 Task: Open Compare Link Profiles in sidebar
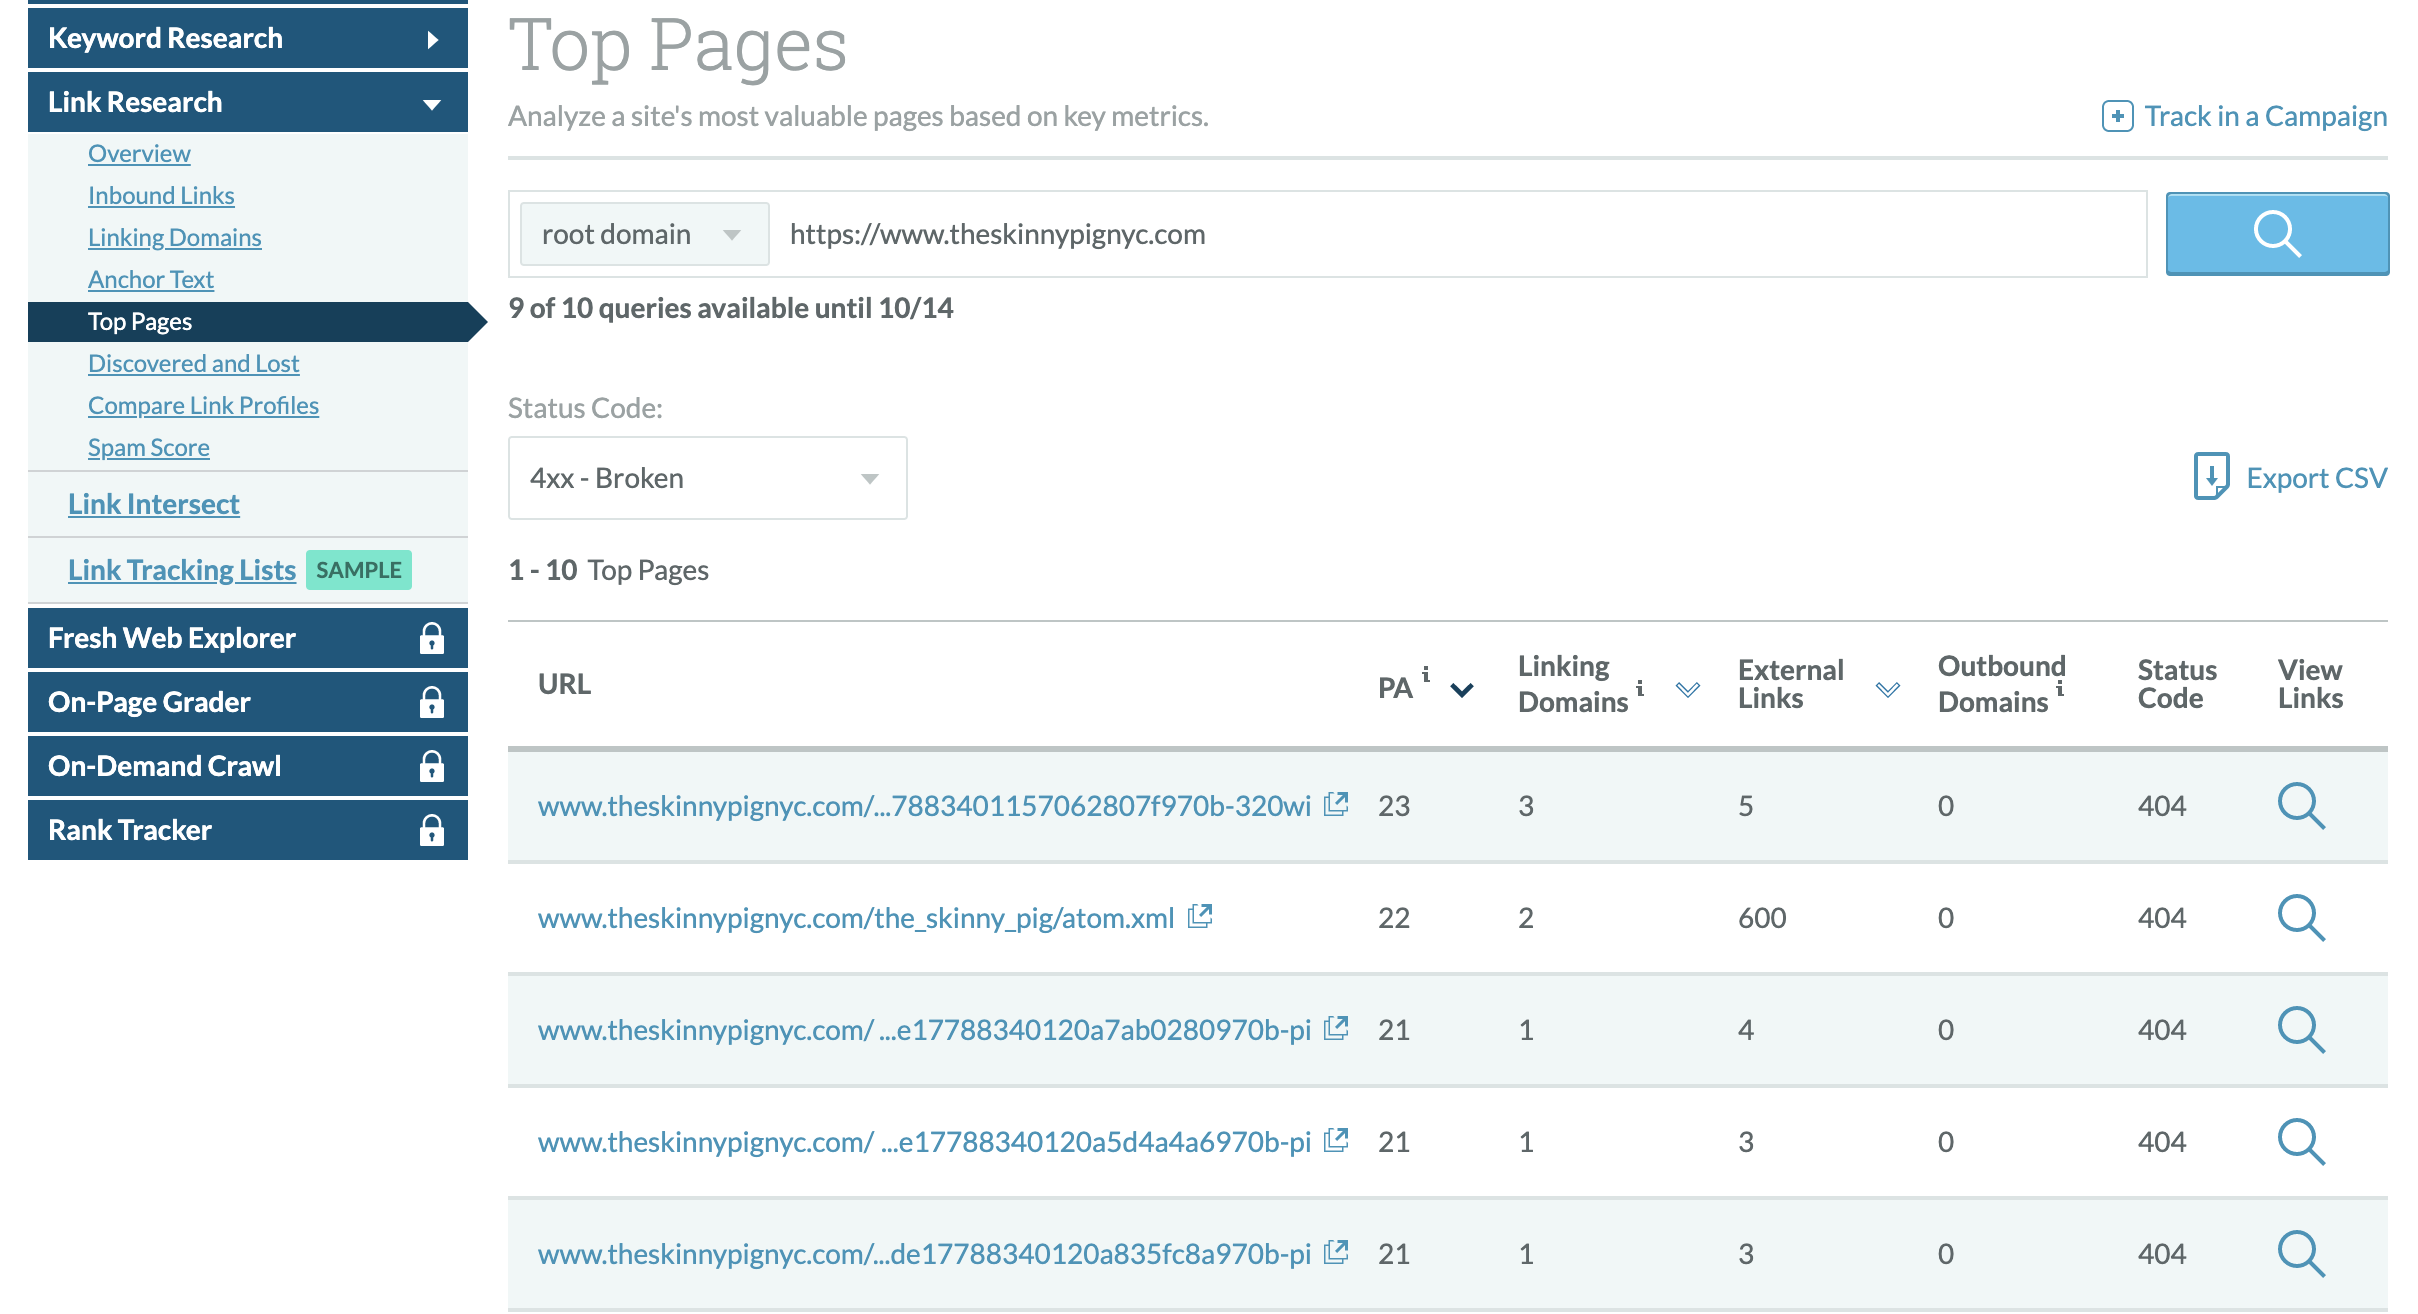203,406
